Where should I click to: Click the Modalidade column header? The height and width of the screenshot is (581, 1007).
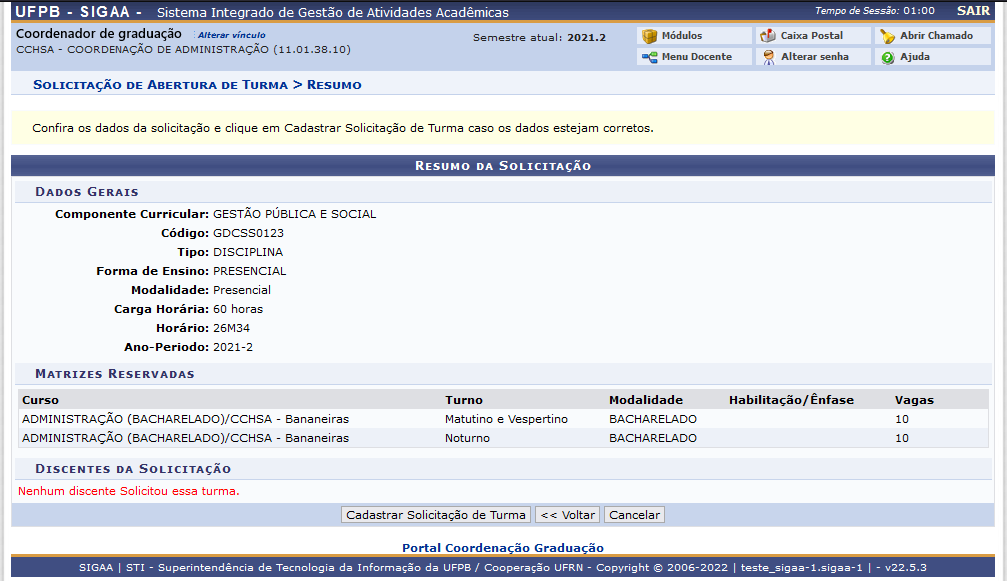(x=645, y=400)
